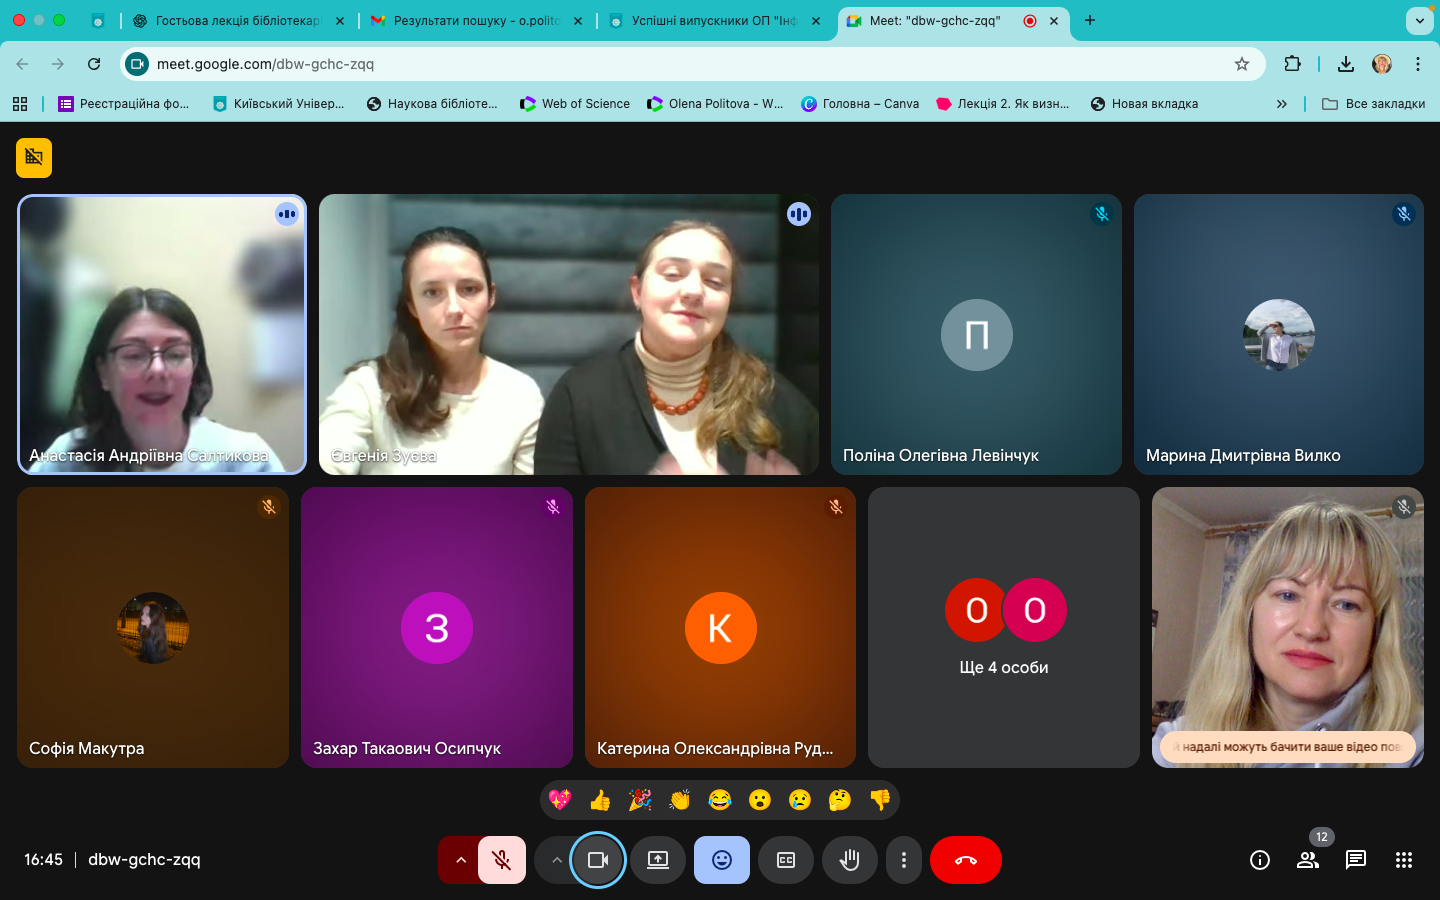Unmute the microphone

(x=502, y=860)
